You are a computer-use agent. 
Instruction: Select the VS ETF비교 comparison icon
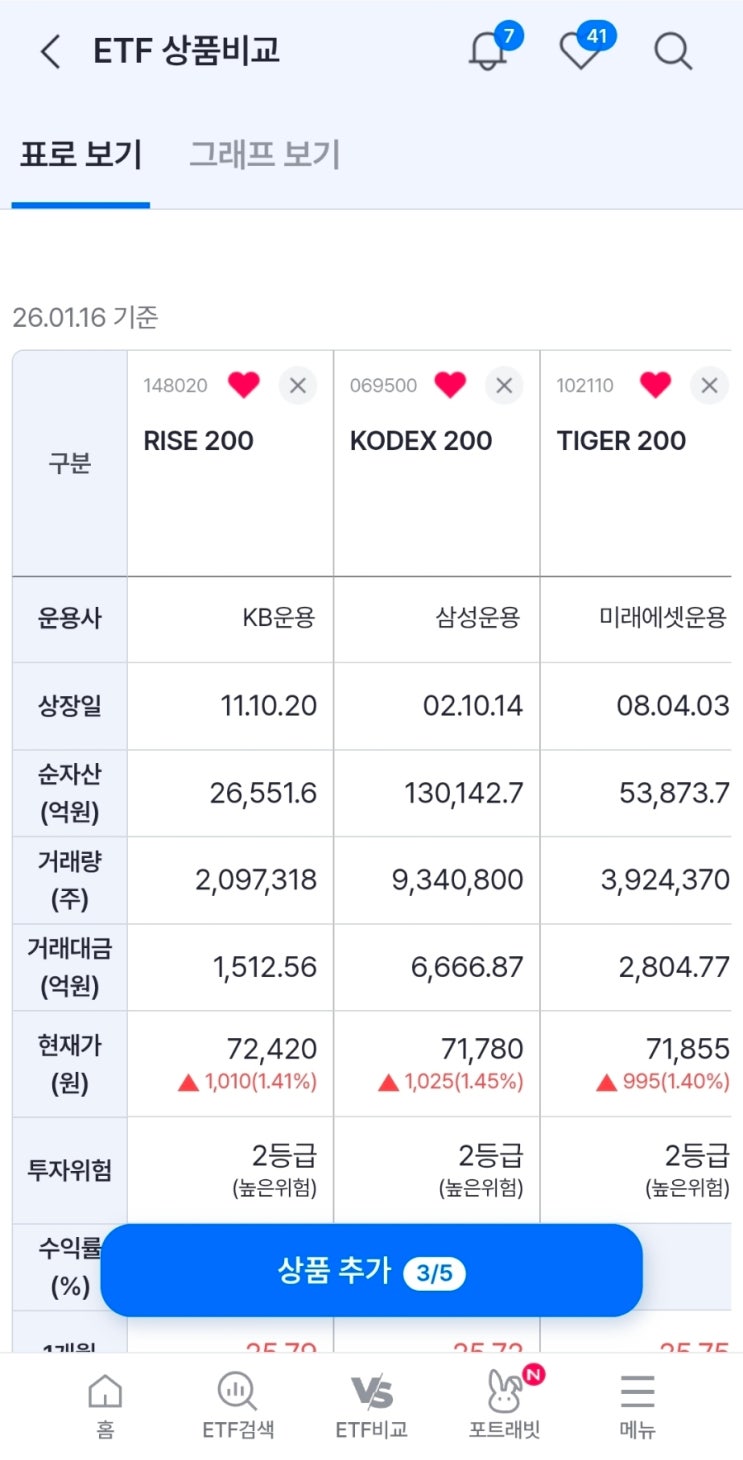click(x=371, y=1401)
